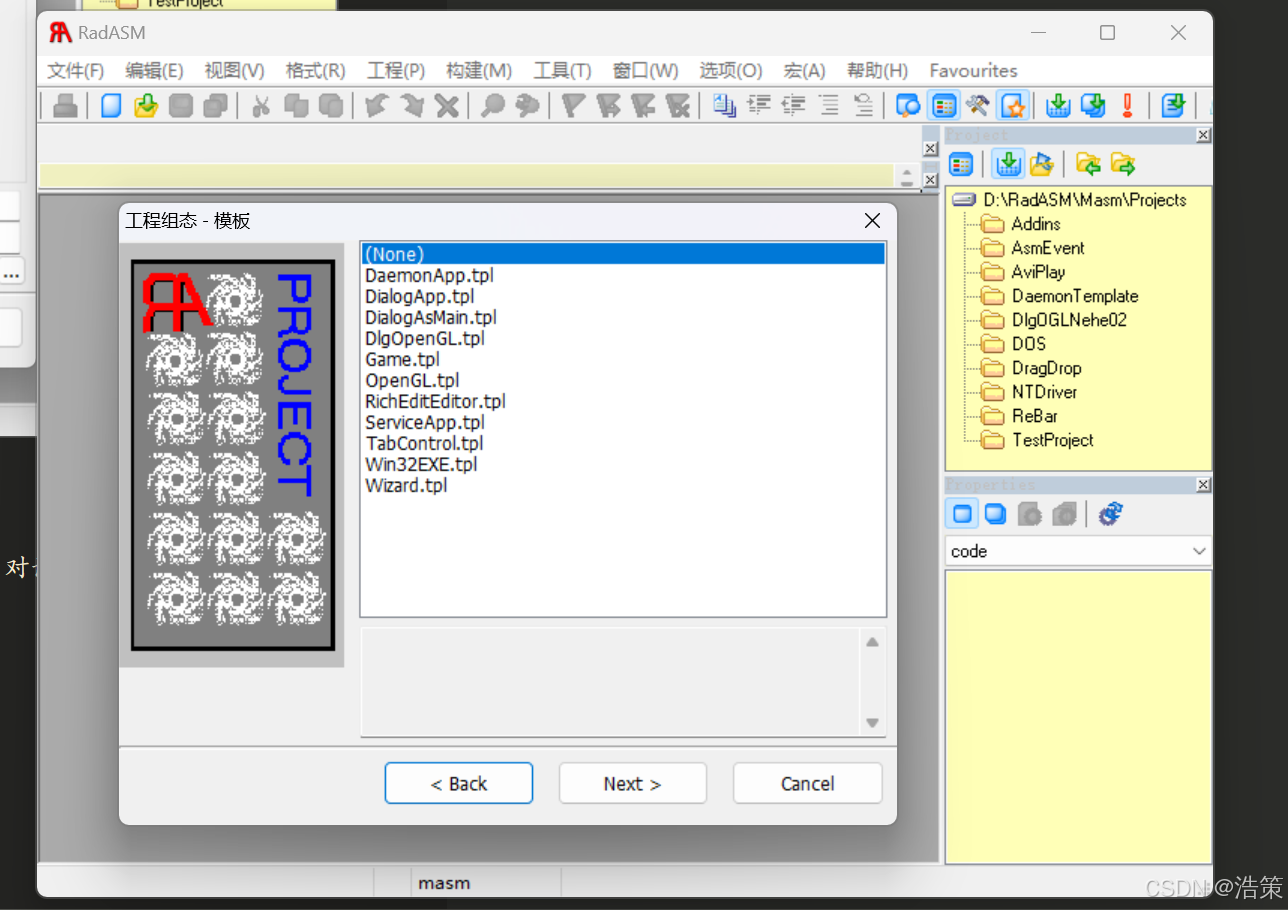This screenshot has height=910, width=1288.
Task: Click the refresh gear icon in Properties panel
Action: tap(1110, 514)
